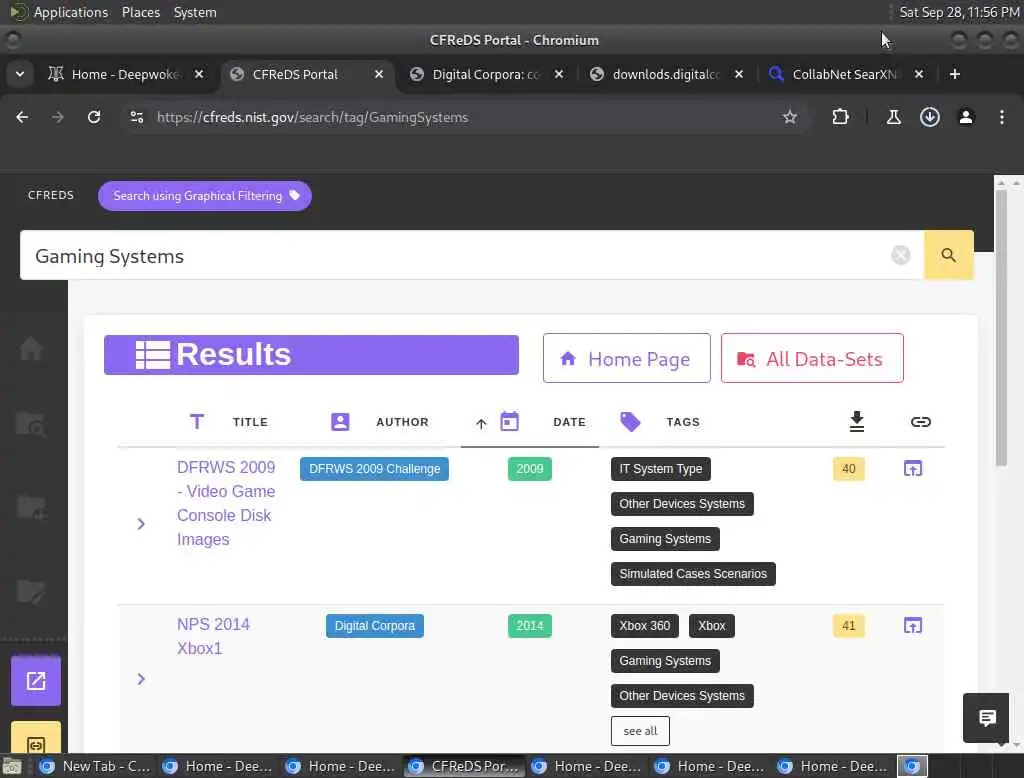Open the System menu
The image size is (1024, 778).
tap(195, 12)
